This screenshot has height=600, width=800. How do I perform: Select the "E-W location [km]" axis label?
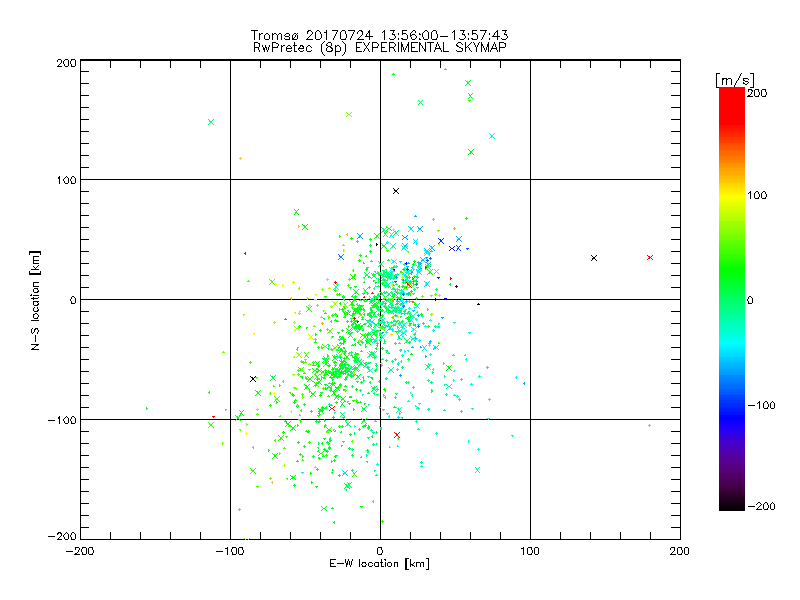pos(379,563)
